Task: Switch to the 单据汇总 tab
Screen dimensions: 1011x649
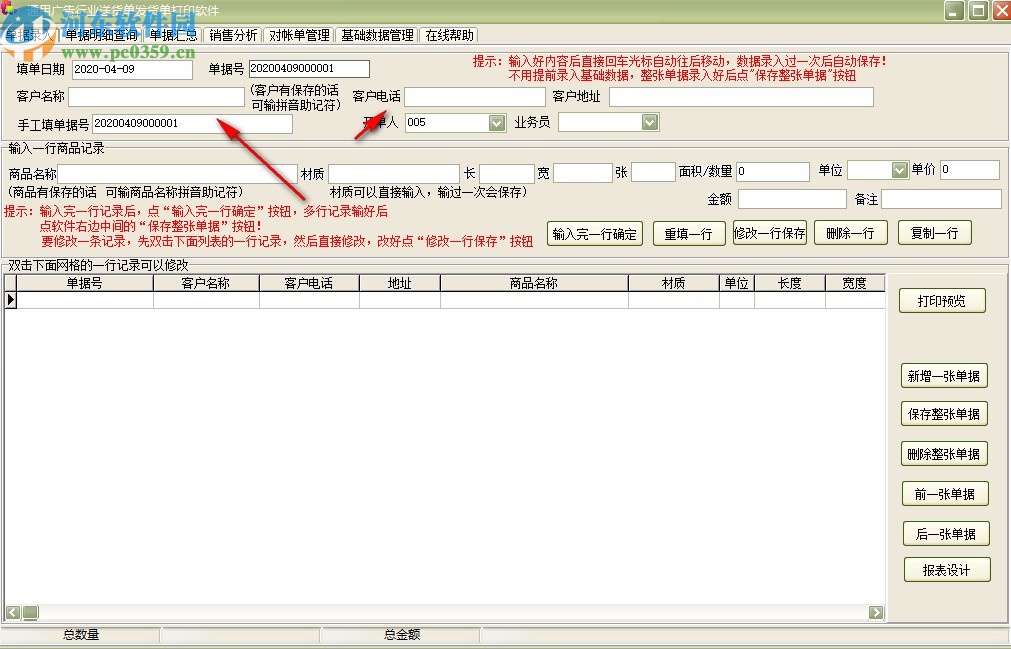Action: point(173,35)
